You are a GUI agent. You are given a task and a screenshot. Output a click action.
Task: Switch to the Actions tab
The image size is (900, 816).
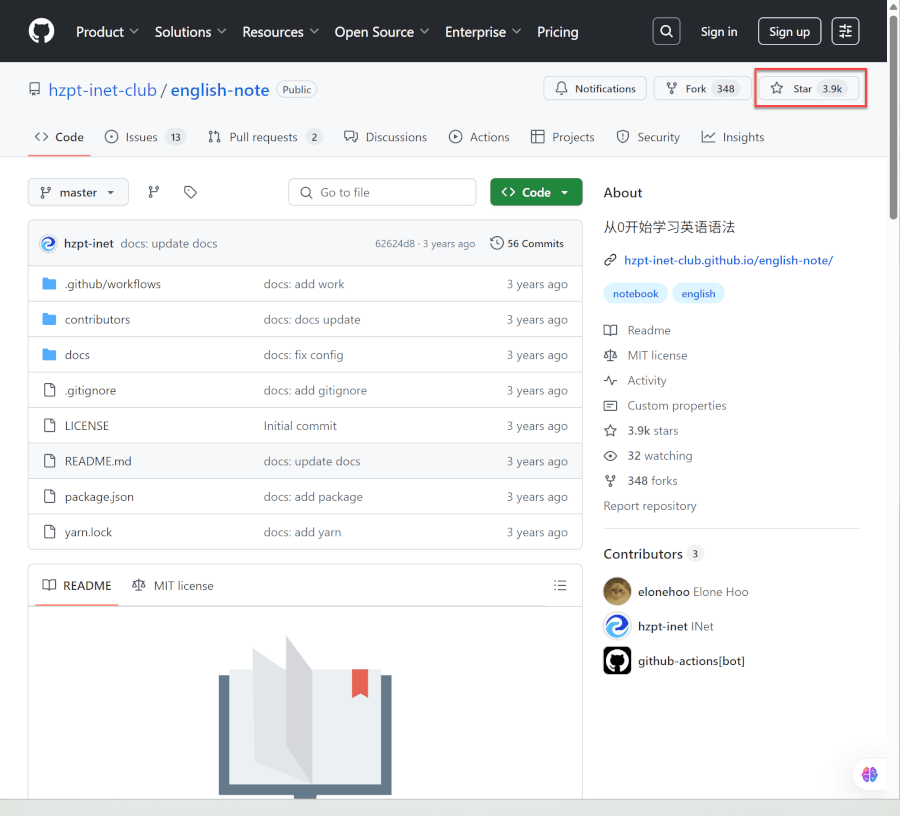479,137
